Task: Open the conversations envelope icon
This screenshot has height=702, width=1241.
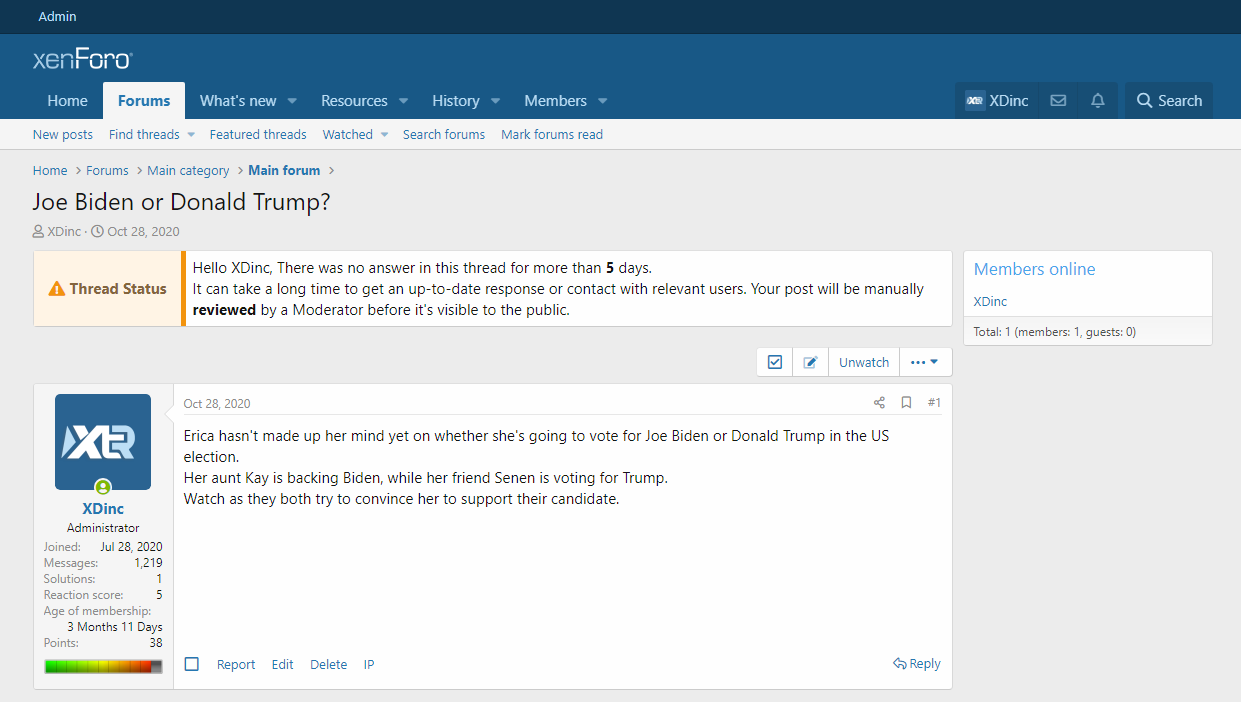Action: 1057,101
